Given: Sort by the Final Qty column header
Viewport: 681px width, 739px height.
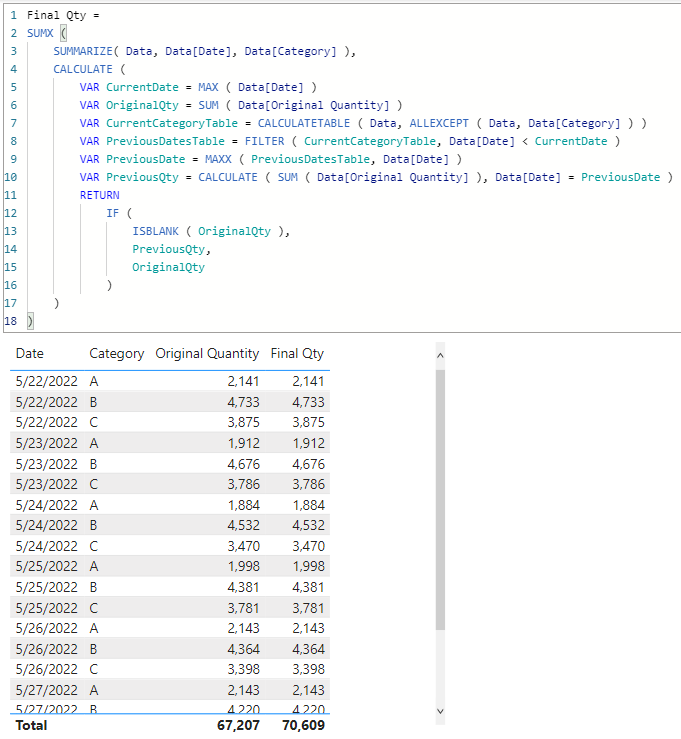Looking at the screenshot, I should pyautogui.click(x=297, y=353).
